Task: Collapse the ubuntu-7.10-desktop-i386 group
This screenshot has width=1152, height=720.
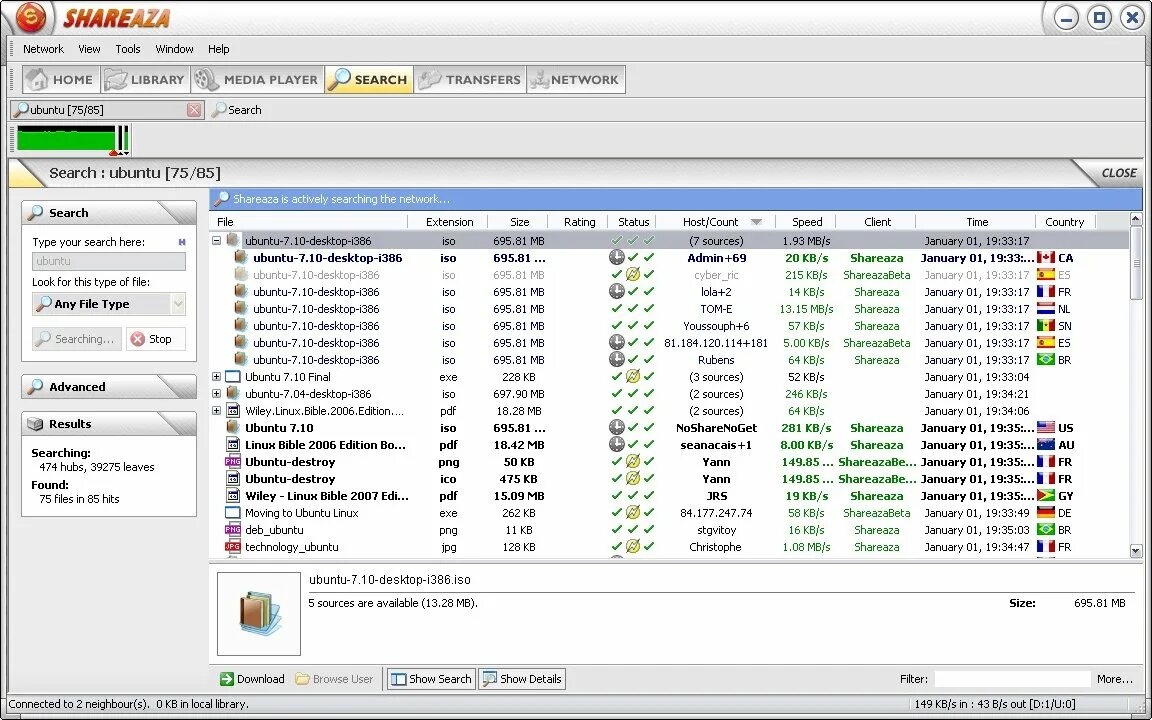Action: [x=216, y=240]
